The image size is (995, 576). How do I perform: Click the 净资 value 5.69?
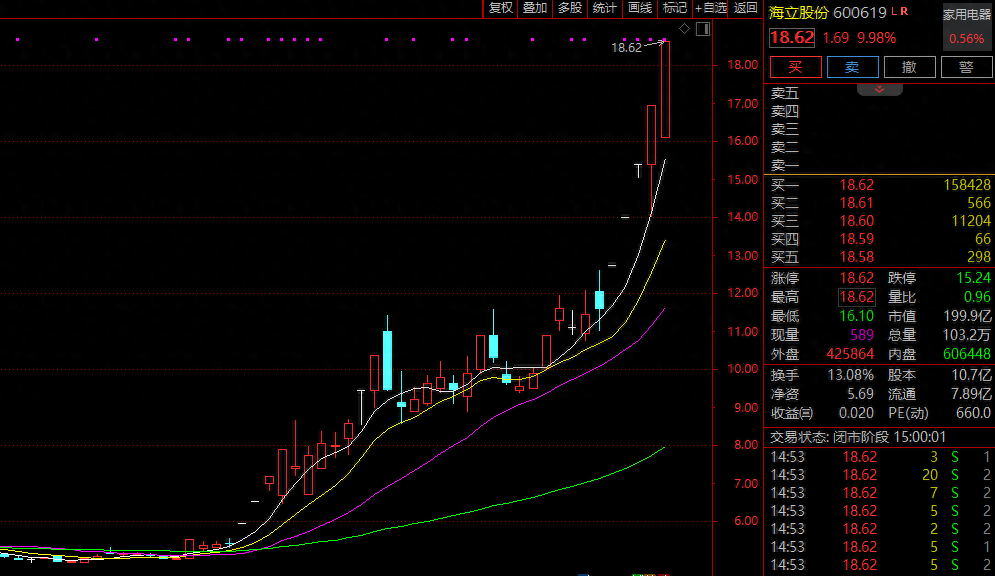point(860,395)
